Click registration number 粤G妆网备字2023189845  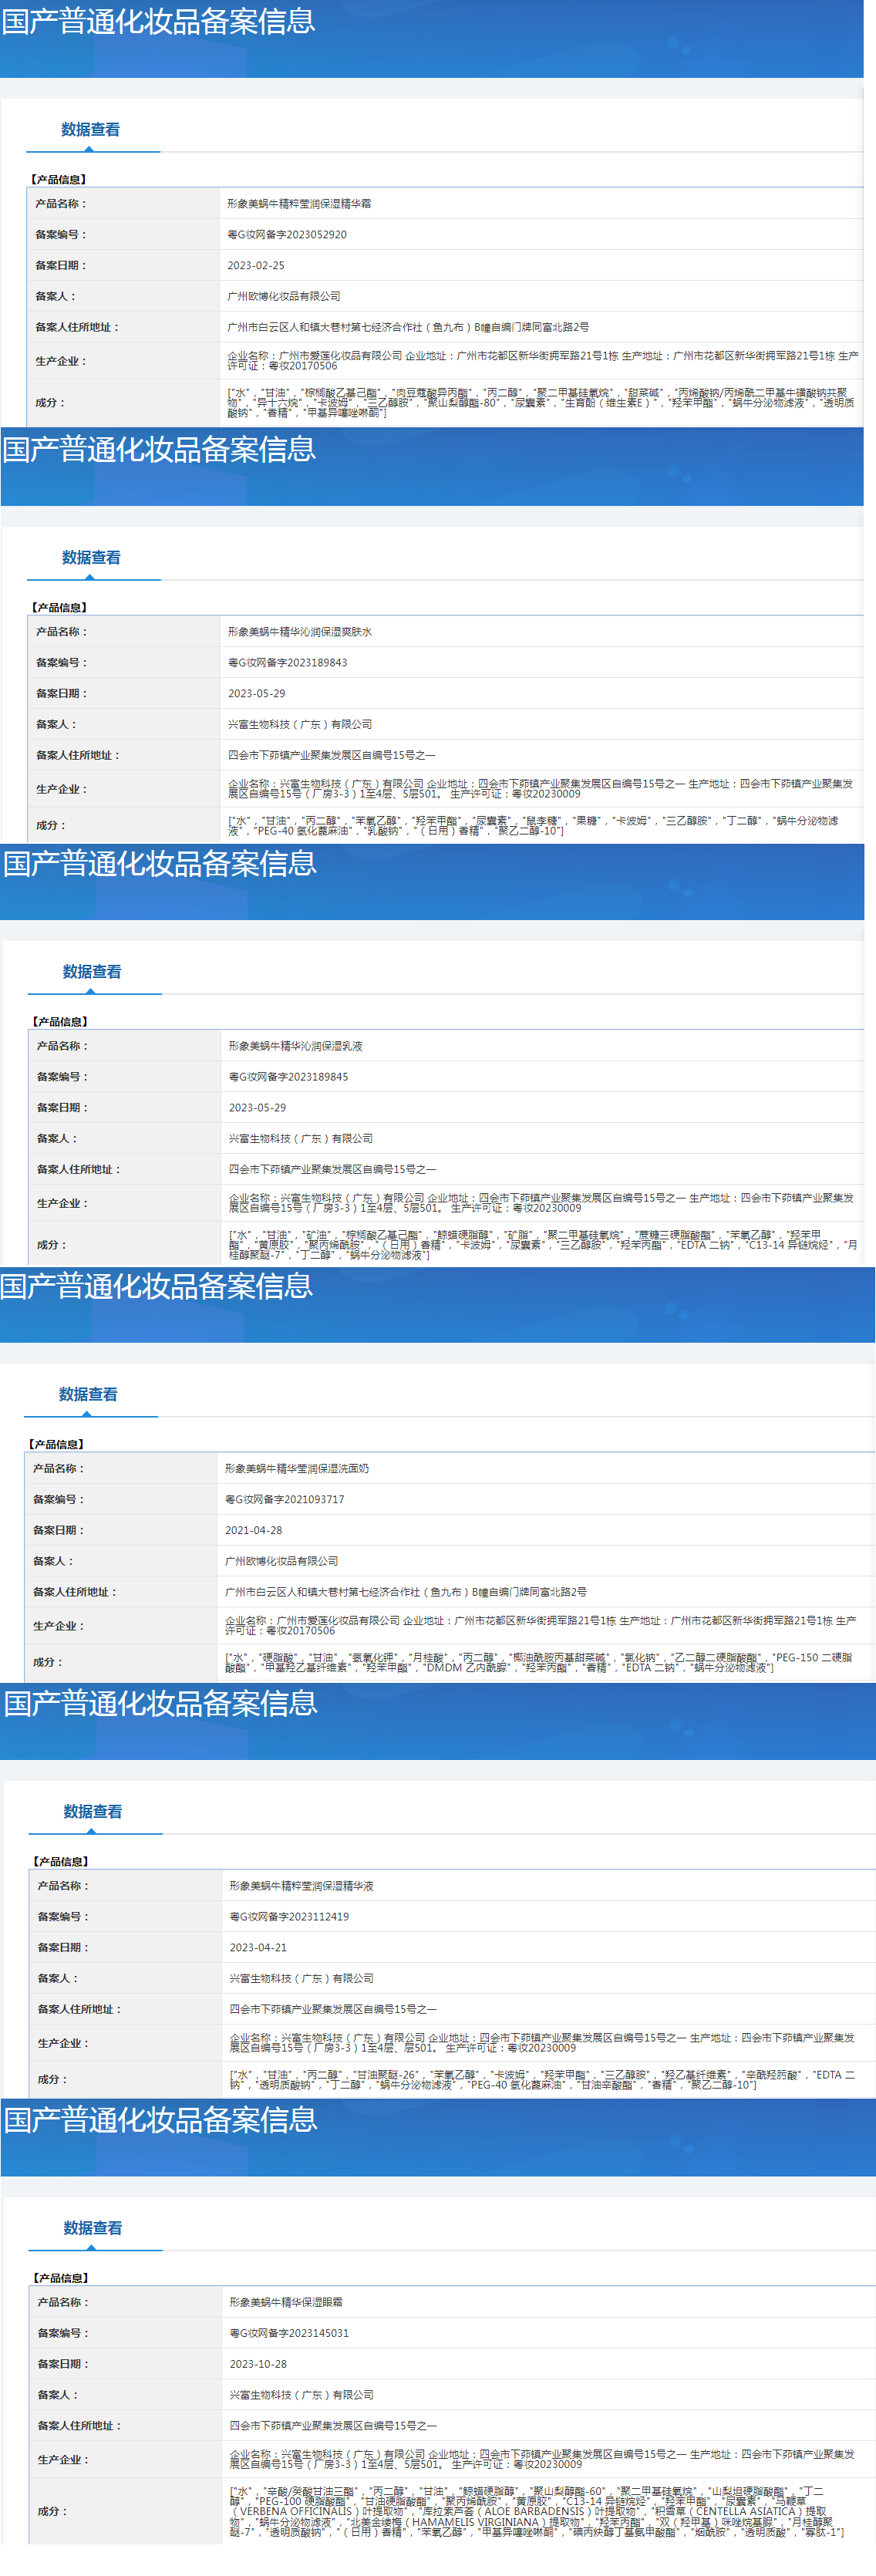click(x=289, y=1077)
